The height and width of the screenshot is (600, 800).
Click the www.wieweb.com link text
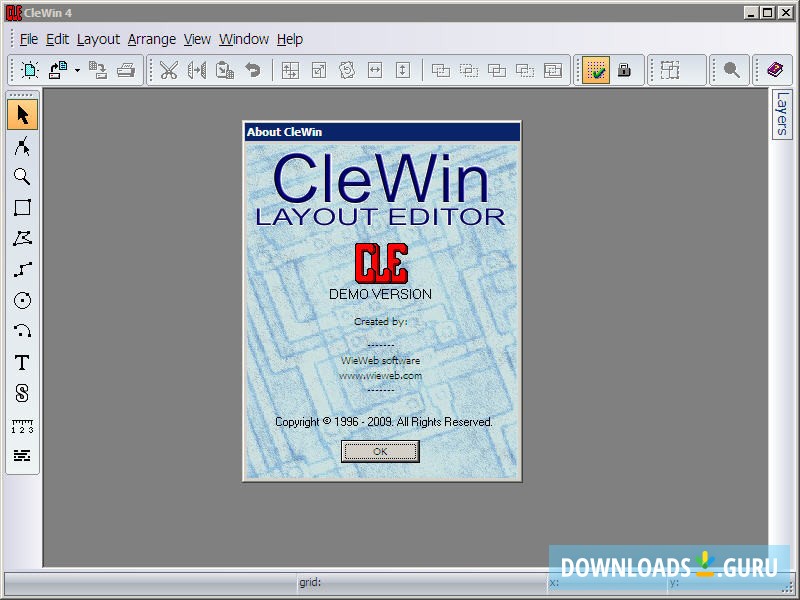tap(381, 374)
